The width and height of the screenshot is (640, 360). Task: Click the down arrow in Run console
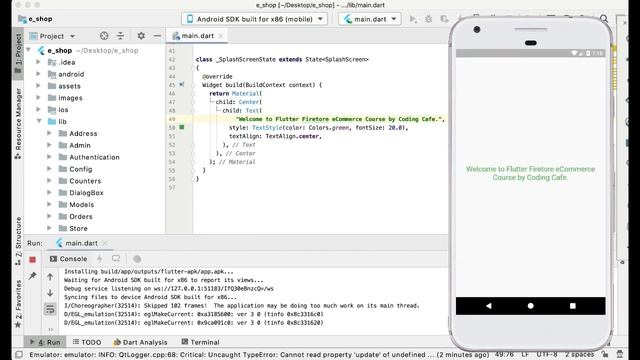pos(50,293)
